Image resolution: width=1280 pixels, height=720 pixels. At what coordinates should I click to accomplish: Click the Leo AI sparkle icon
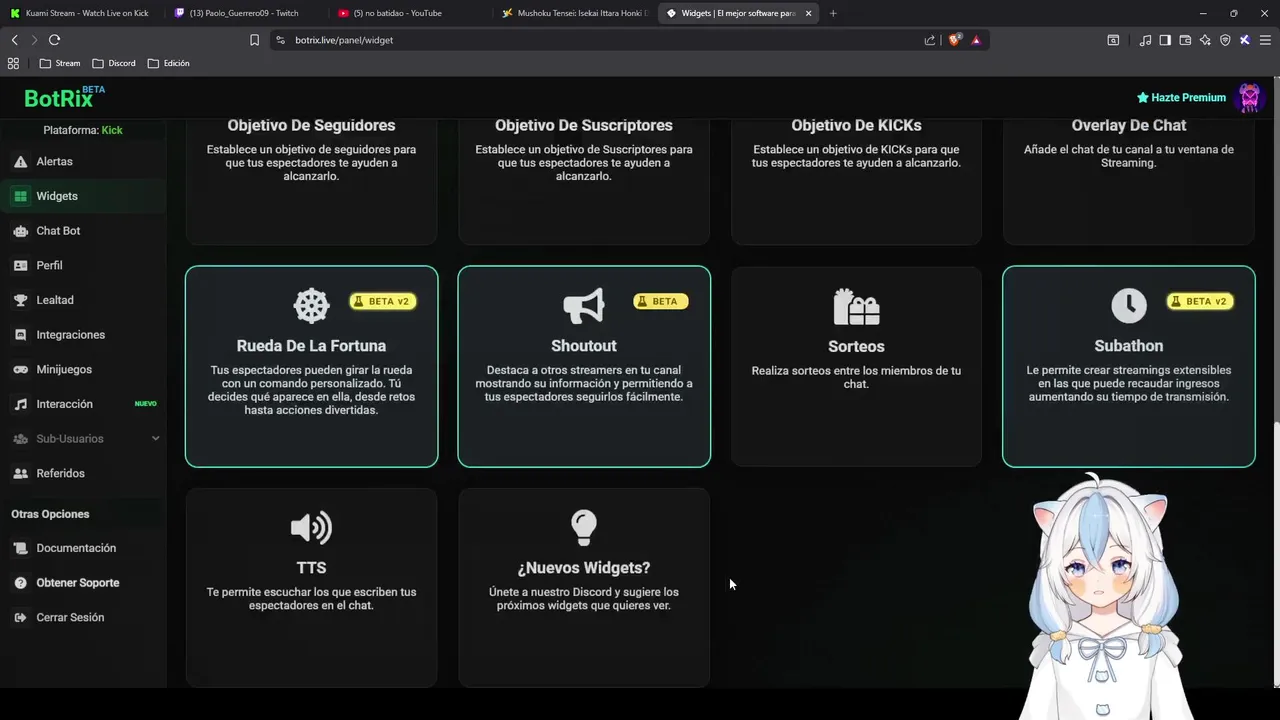[1205, 40]
